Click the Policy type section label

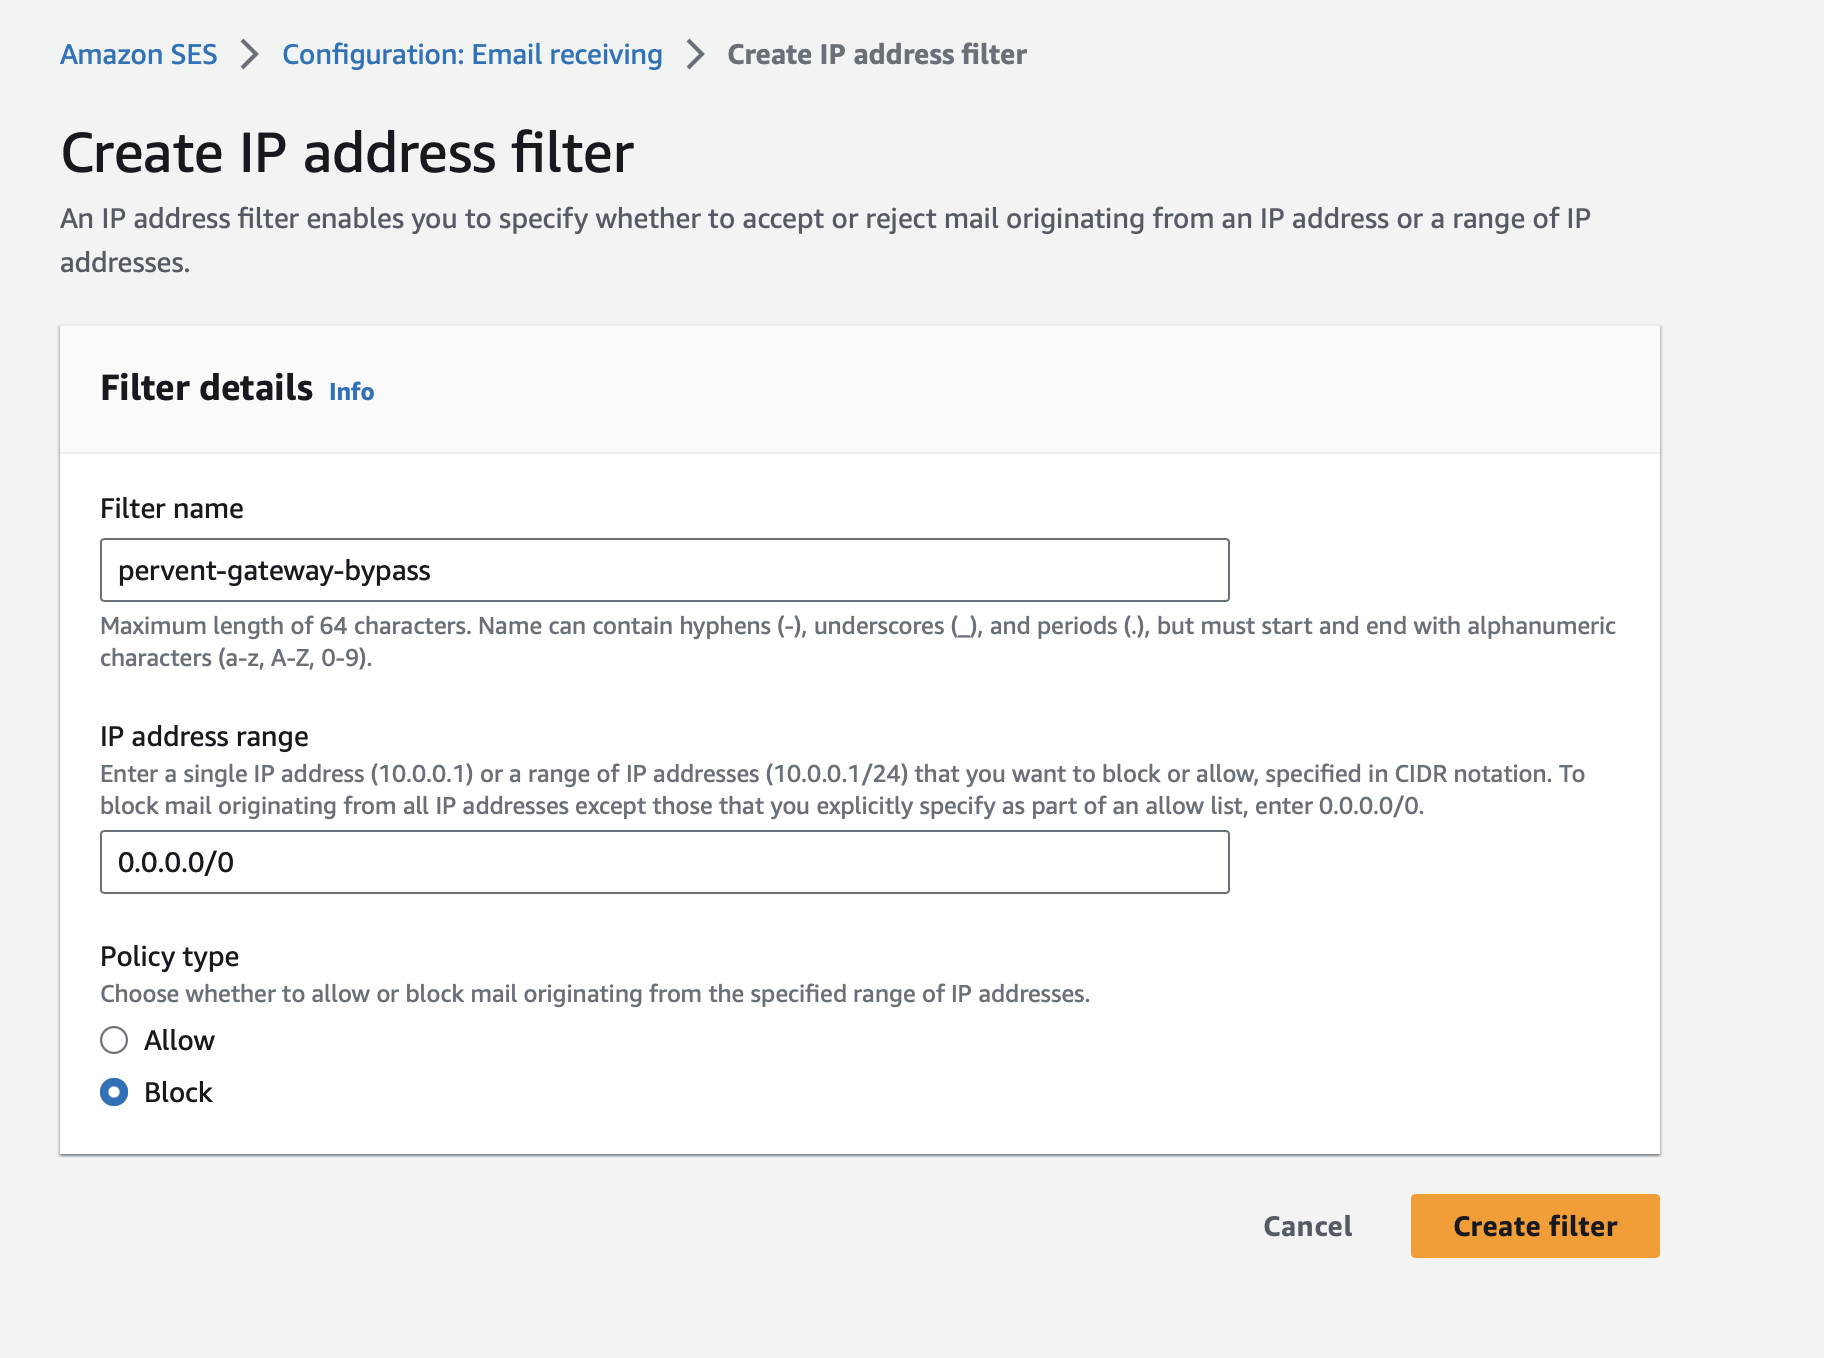pos(169,956)
